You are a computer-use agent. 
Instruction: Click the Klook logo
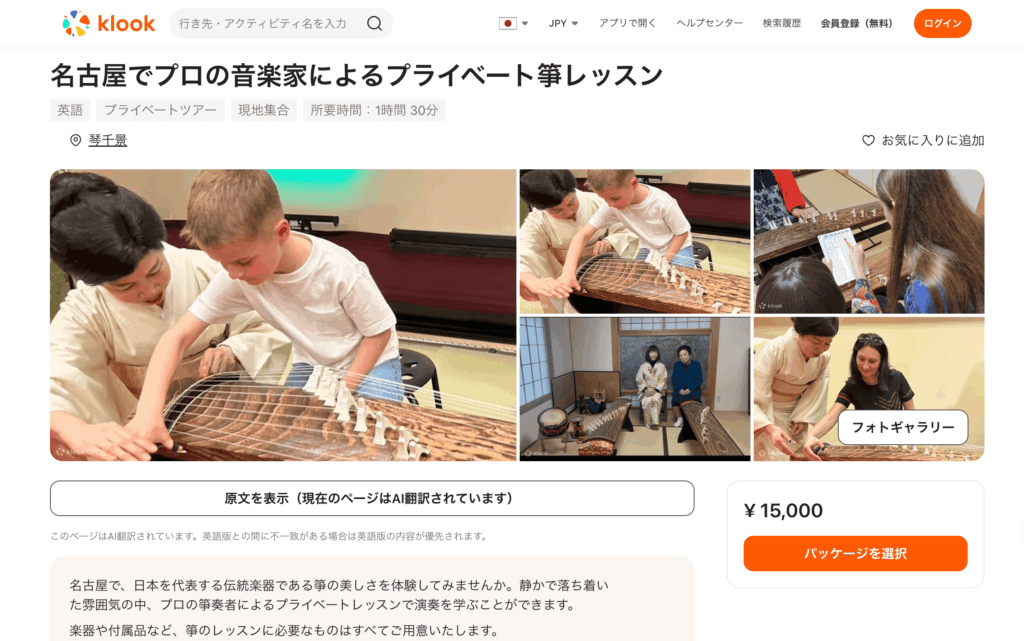coord(108,23)
